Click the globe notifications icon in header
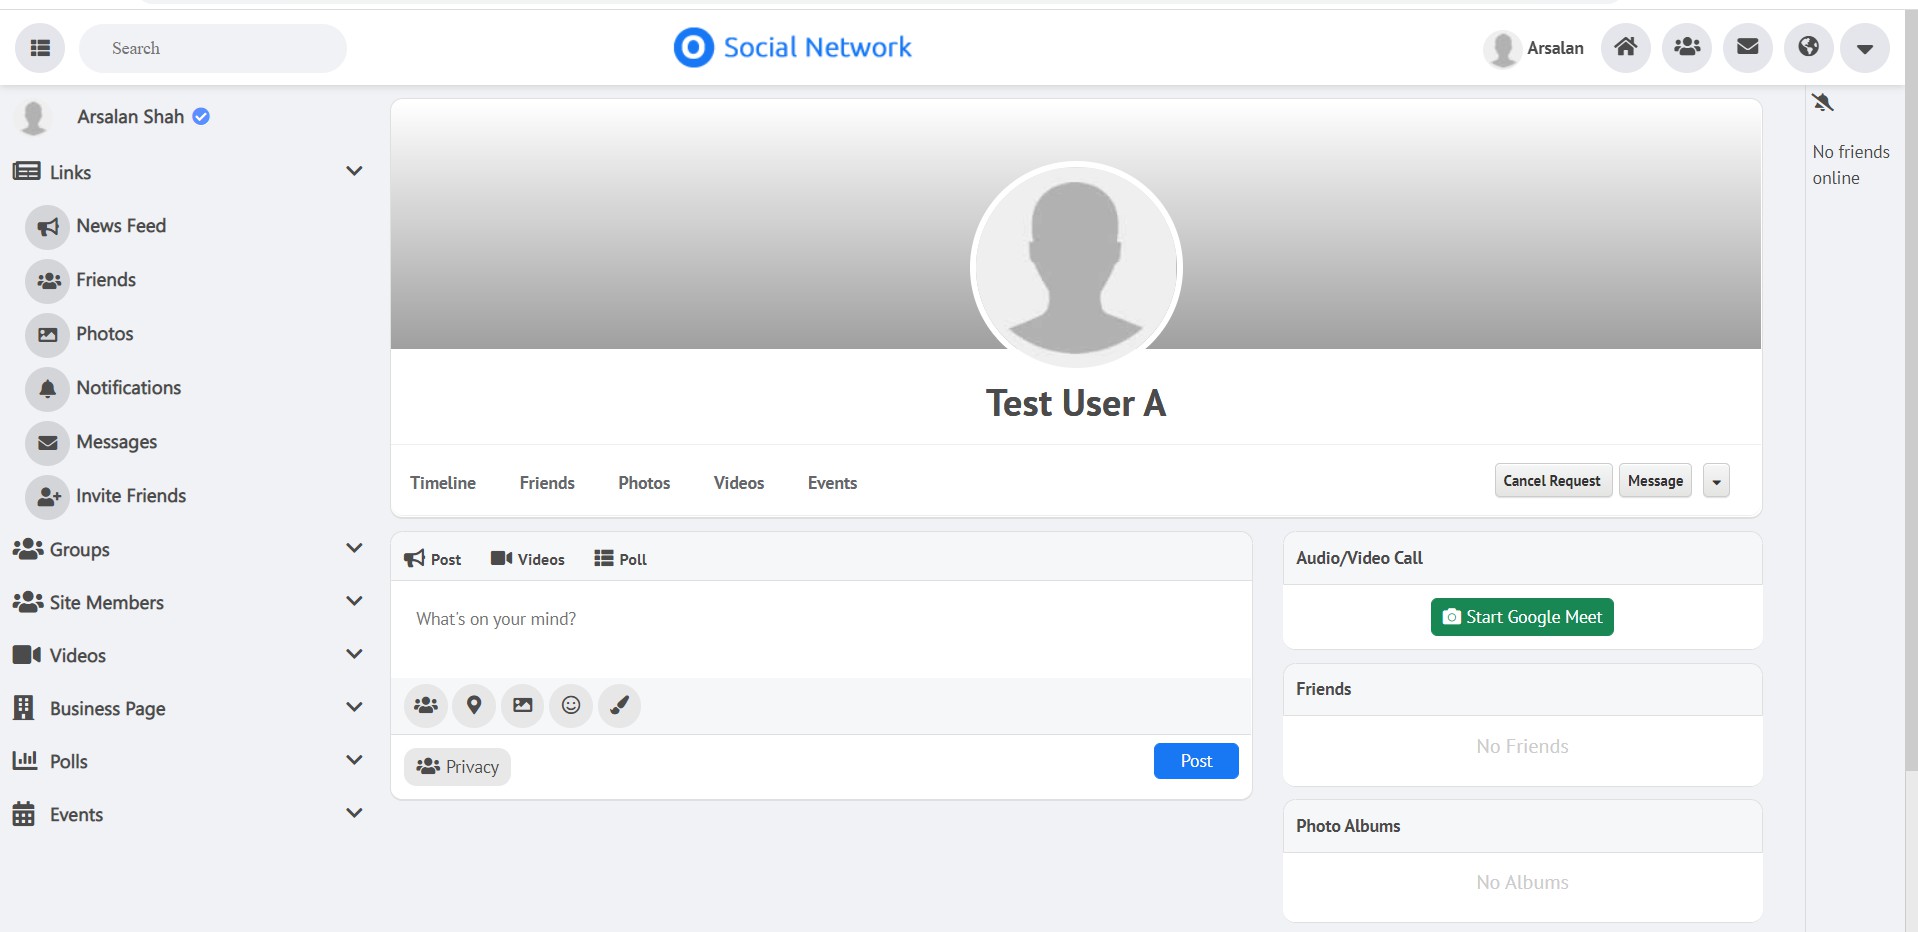Image resolution: width=1918 pixels, height=932 pixels. coord(1808,47)
